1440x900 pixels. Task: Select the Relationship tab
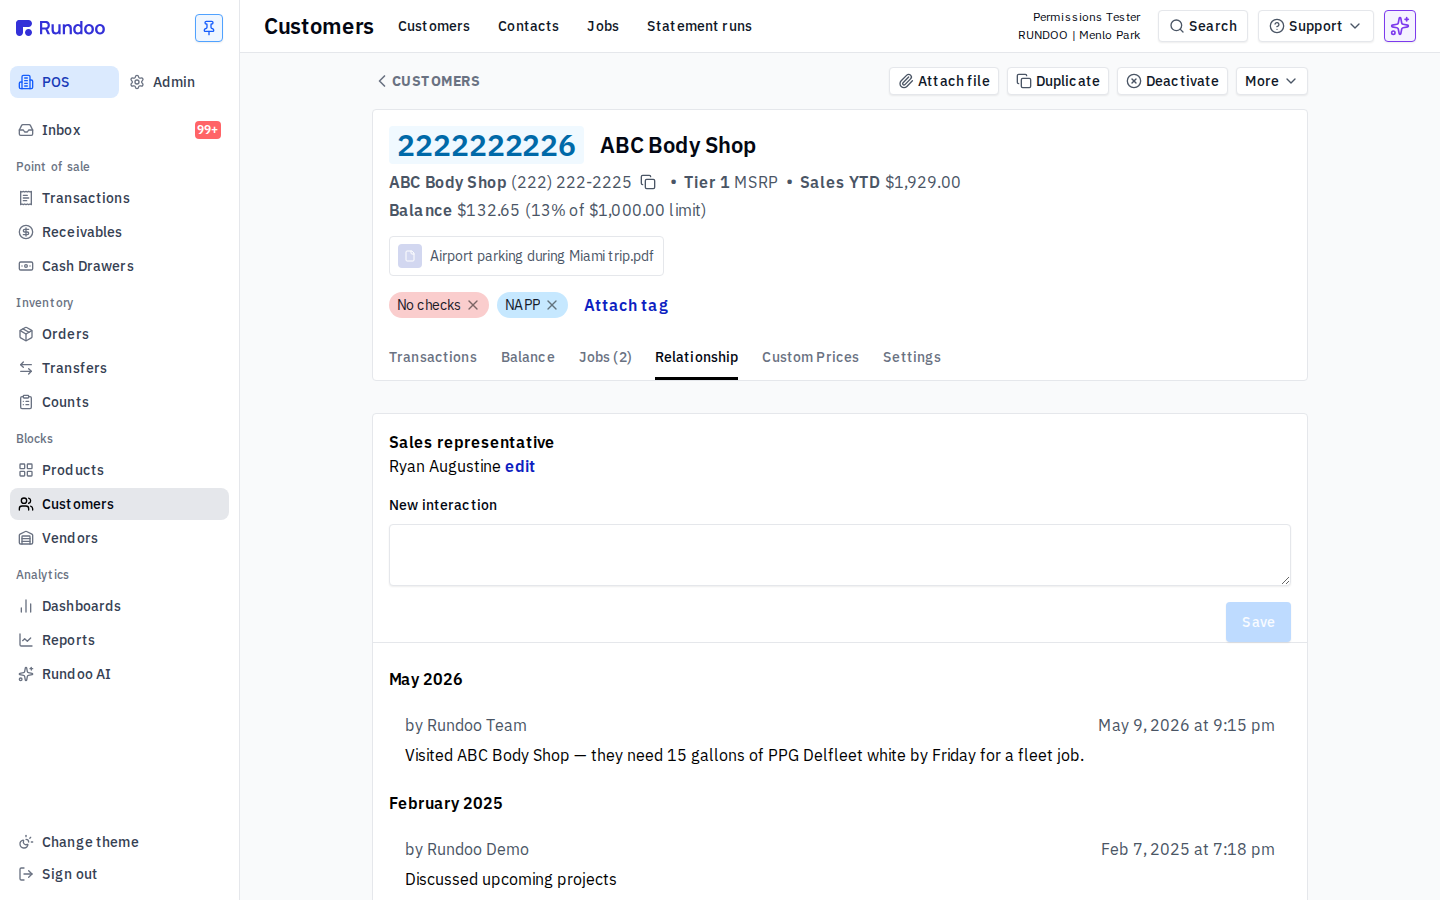[x=696, y=357]
